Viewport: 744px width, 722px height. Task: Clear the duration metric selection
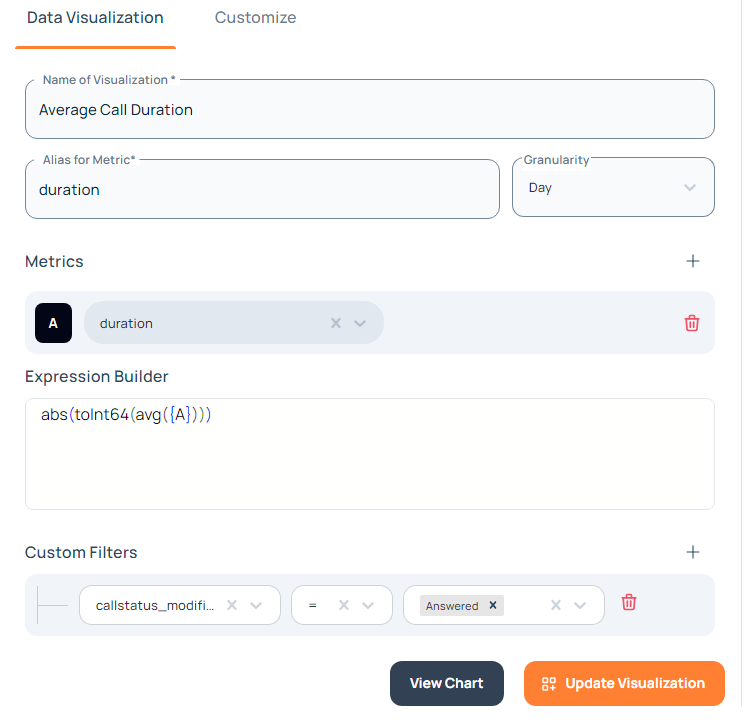tap(336, 323)
